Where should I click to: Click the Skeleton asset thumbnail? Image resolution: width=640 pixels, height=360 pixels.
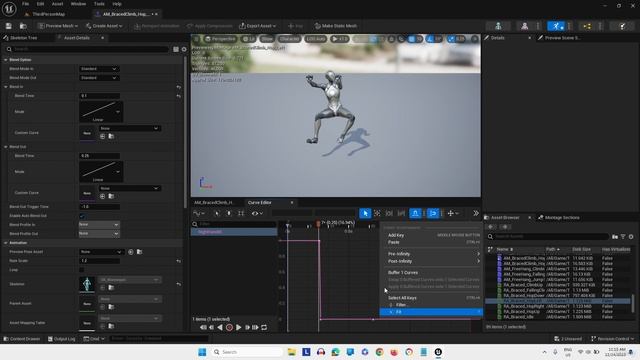pos(87,284)
